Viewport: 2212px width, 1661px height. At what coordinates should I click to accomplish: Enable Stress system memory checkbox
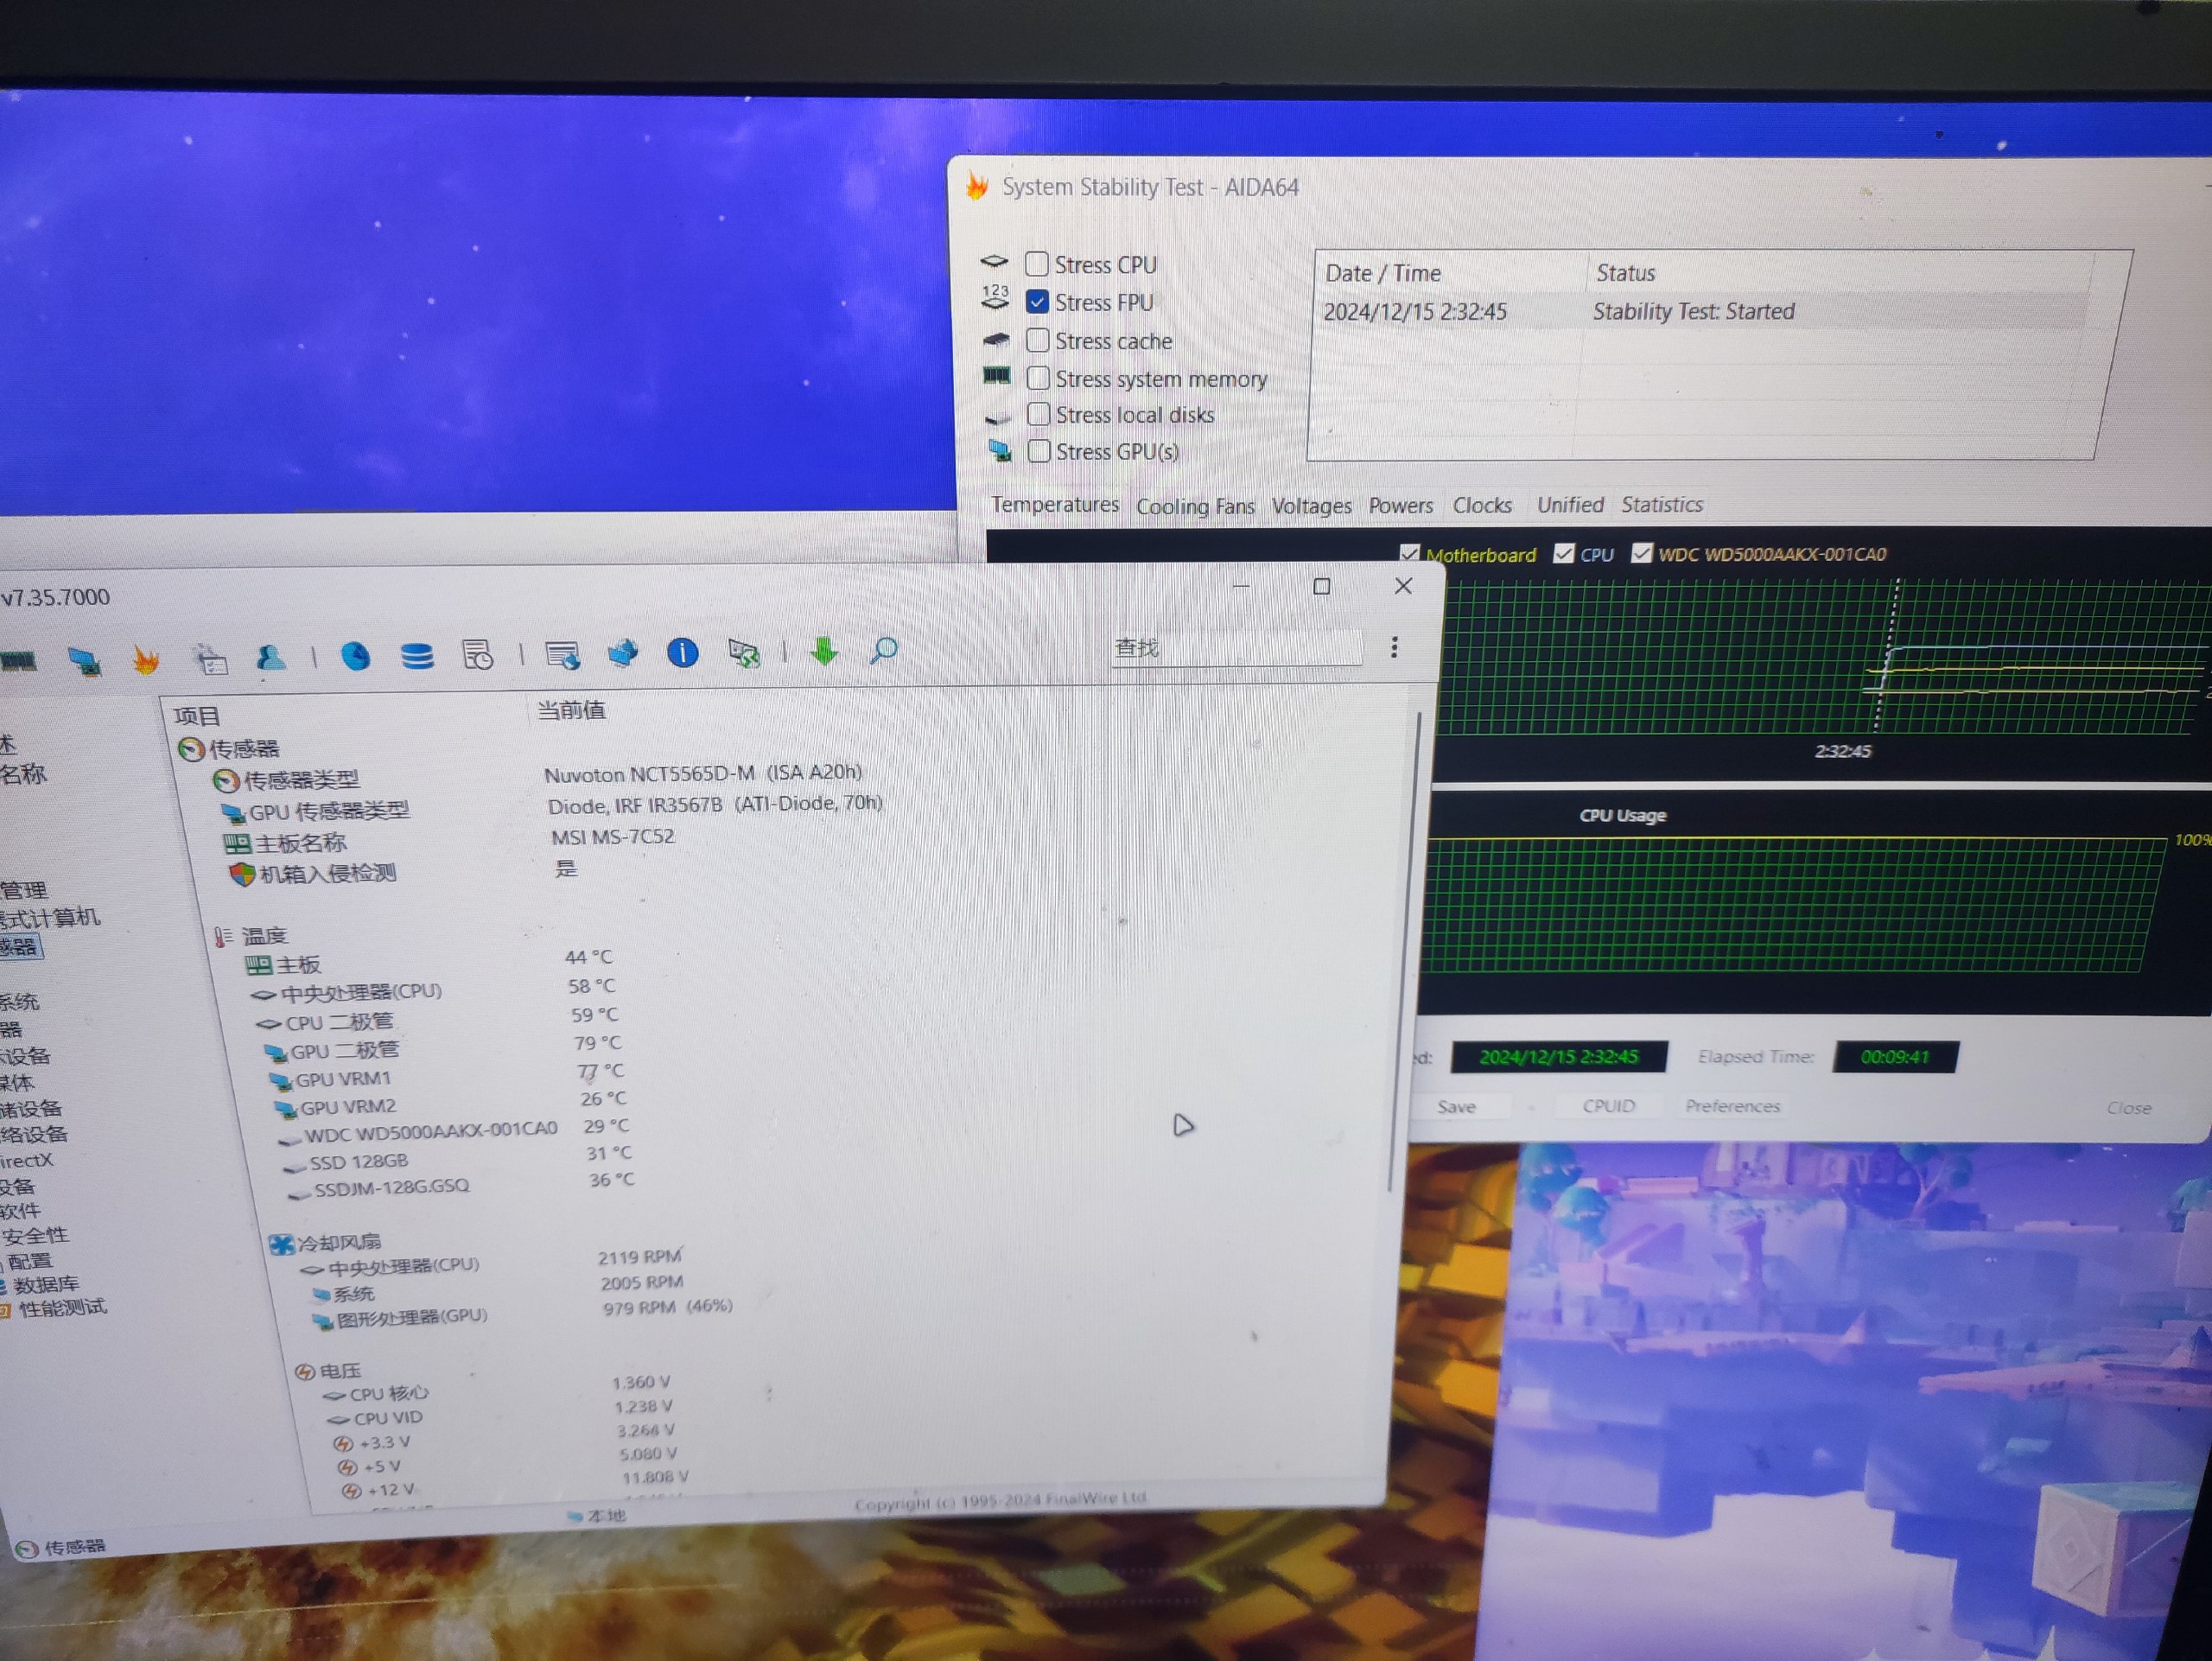1038,378
